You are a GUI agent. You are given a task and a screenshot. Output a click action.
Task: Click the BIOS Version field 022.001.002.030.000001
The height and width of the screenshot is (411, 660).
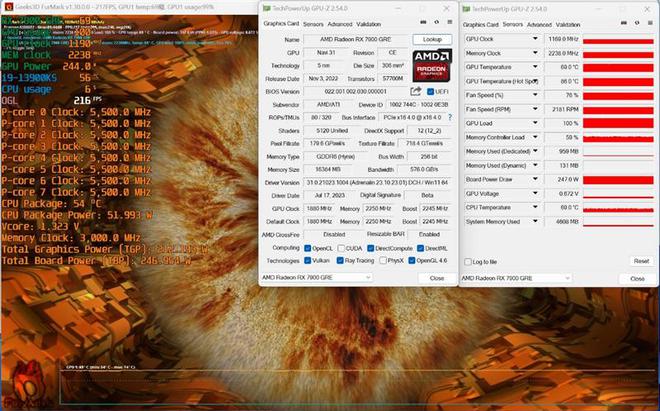(x=356, y=91)
